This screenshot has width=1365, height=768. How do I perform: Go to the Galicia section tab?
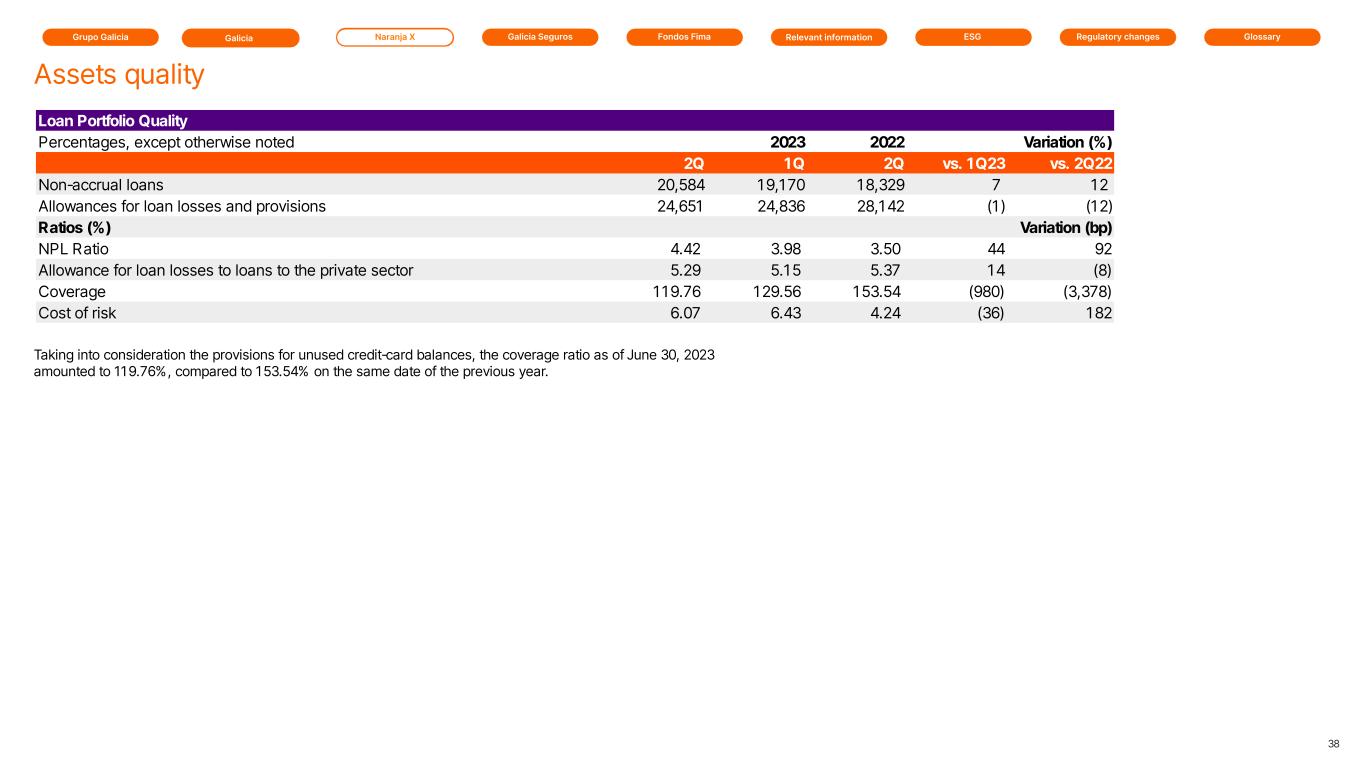[x=240, y=38]
